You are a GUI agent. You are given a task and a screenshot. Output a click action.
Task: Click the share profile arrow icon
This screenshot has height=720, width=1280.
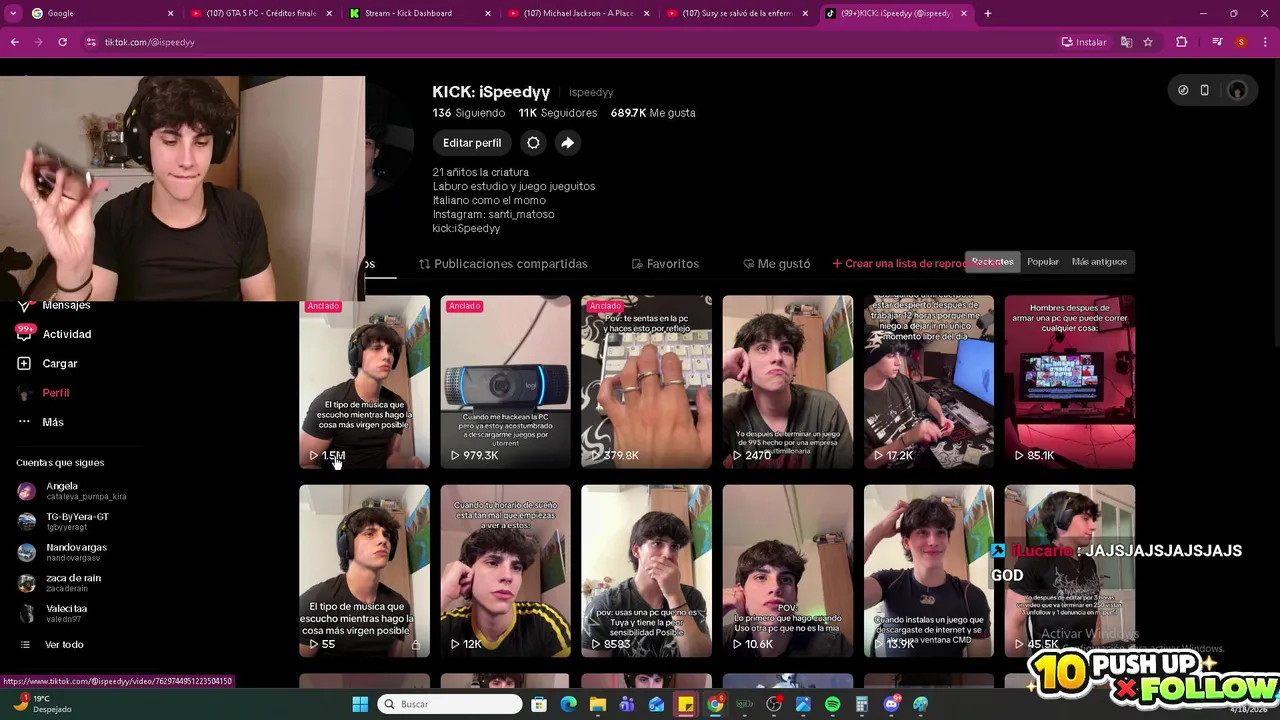pyautogui.click(x=567, y=143)
